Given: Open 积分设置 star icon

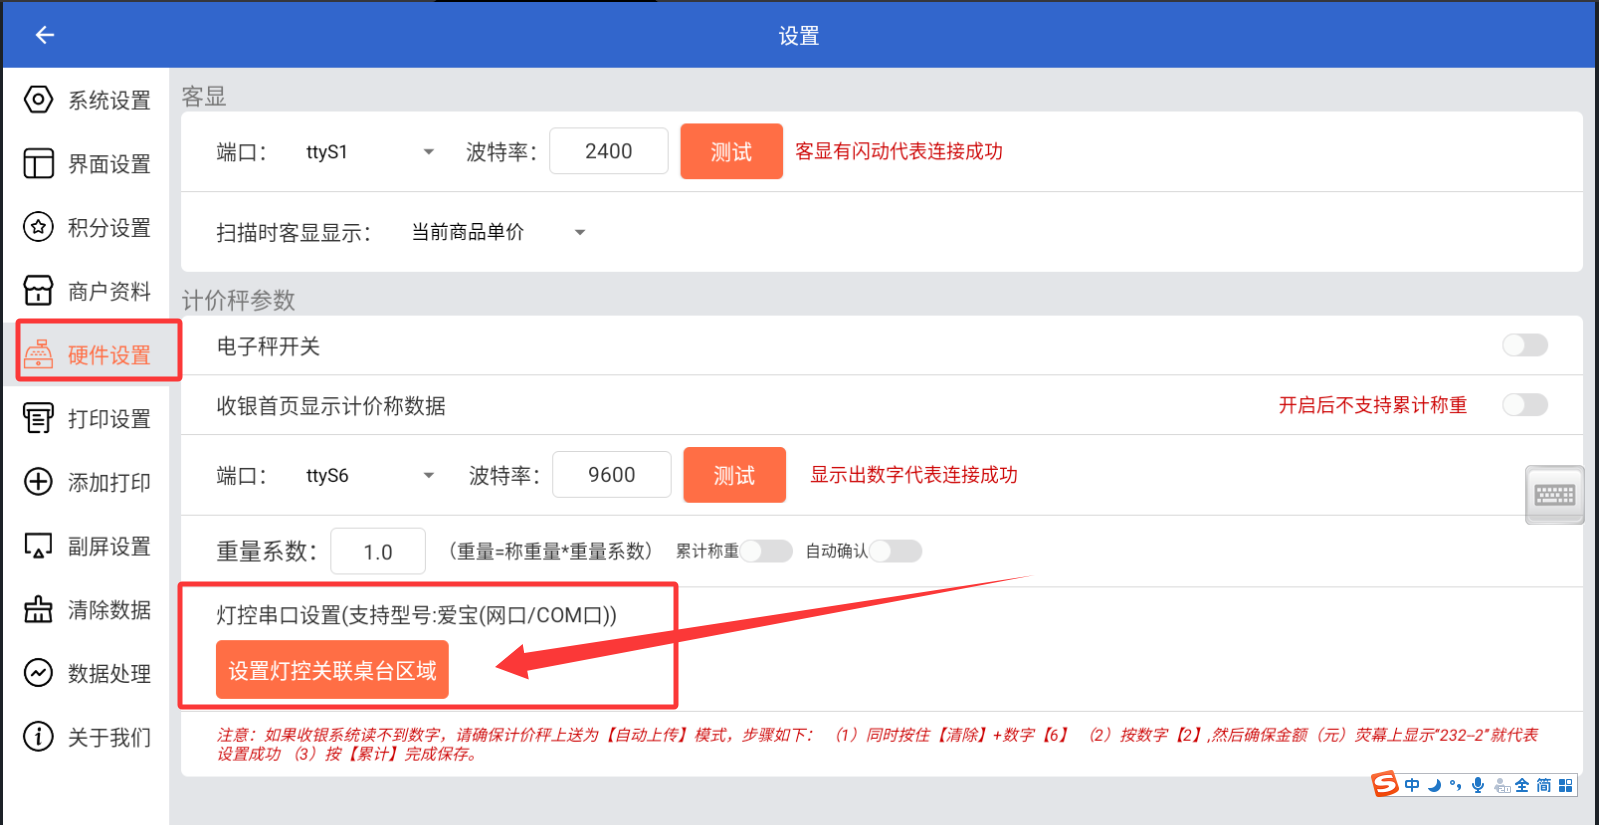Looking at the screenshot, I should [38, 227].
